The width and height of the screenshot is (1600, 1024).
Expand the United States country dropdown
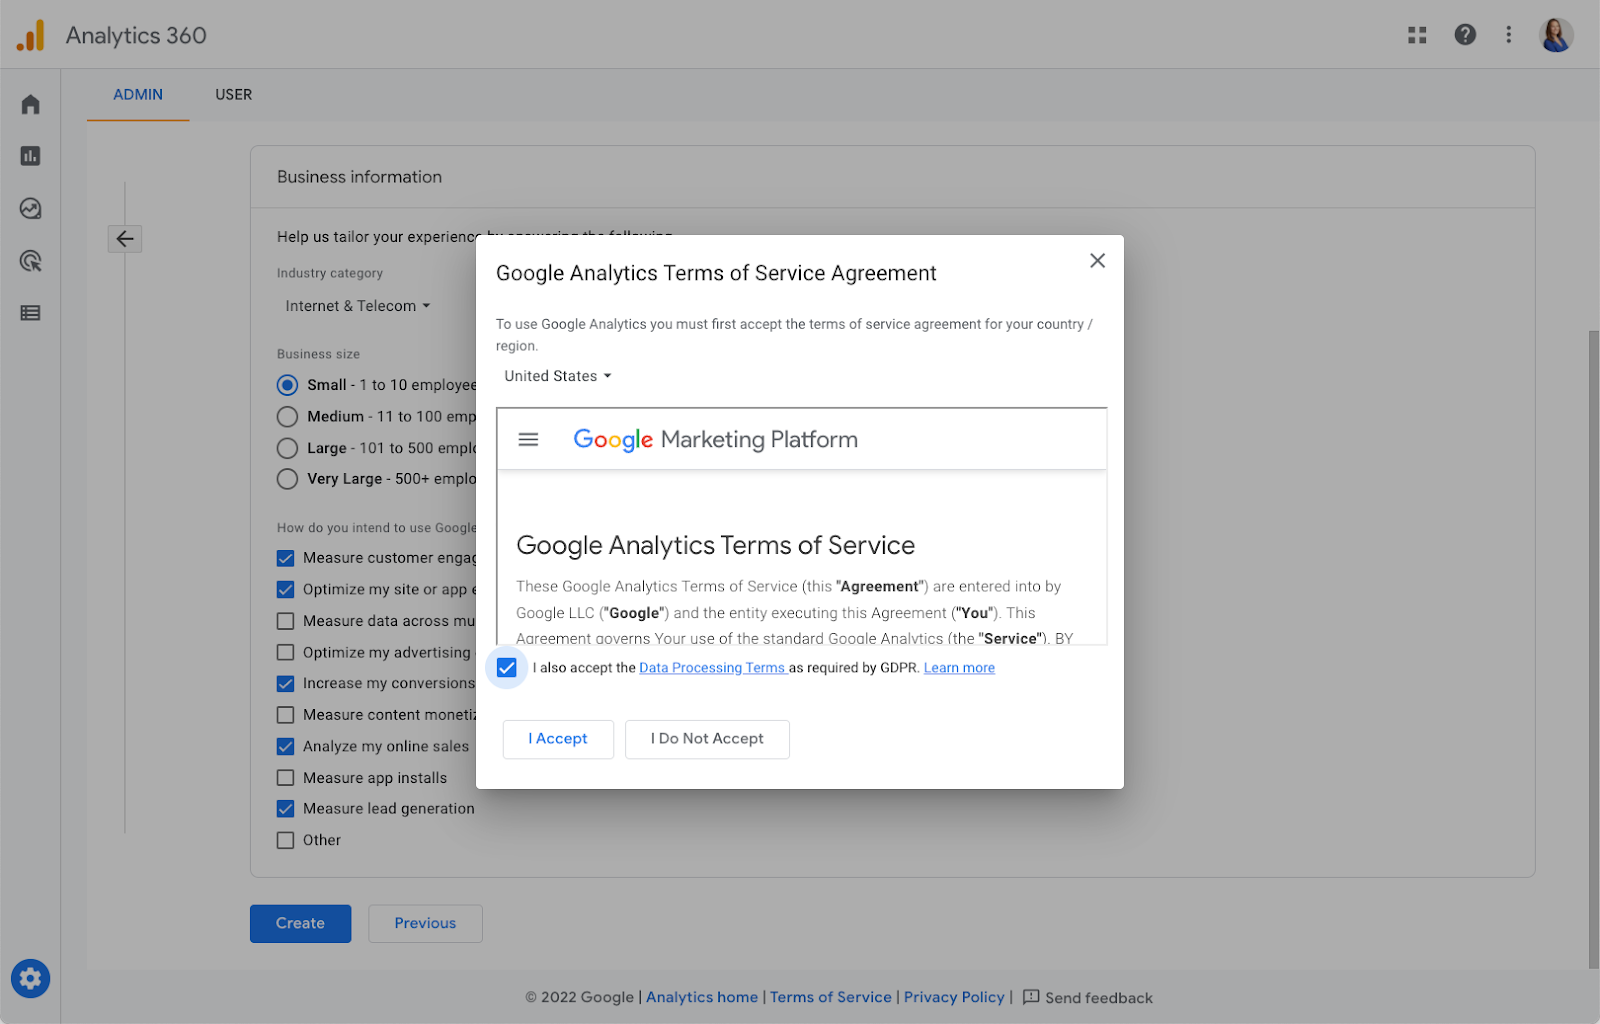558,376
